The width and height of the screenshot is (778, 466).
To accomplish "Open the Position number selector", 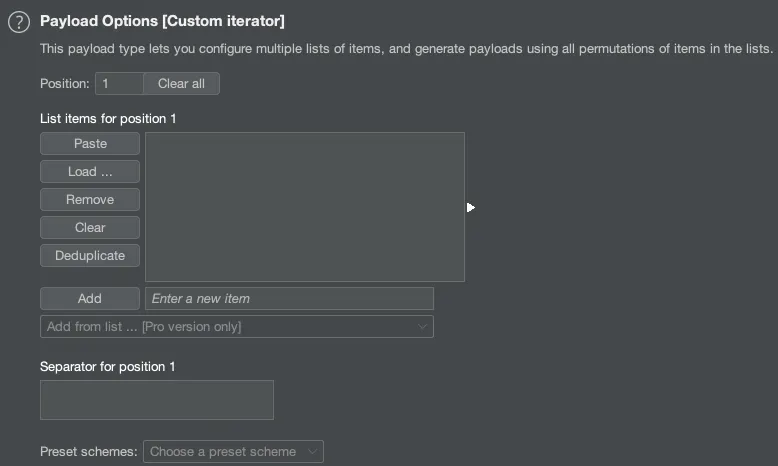I will coord(119,84).
